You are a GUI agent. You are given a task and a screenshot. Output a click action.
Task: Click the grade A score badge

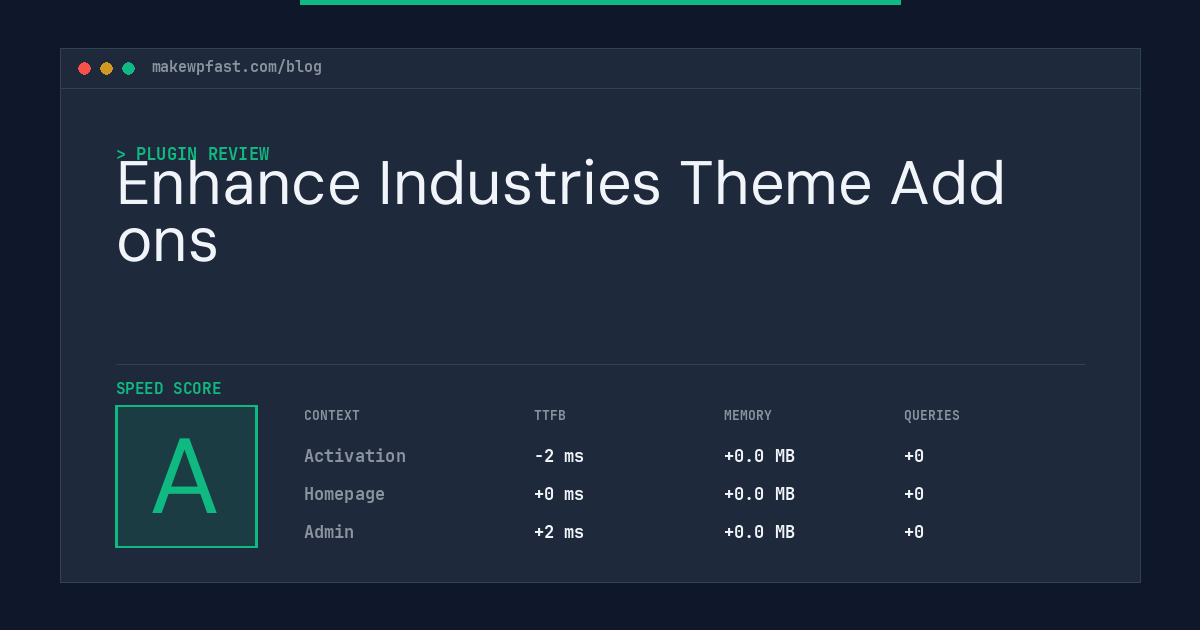186,476
